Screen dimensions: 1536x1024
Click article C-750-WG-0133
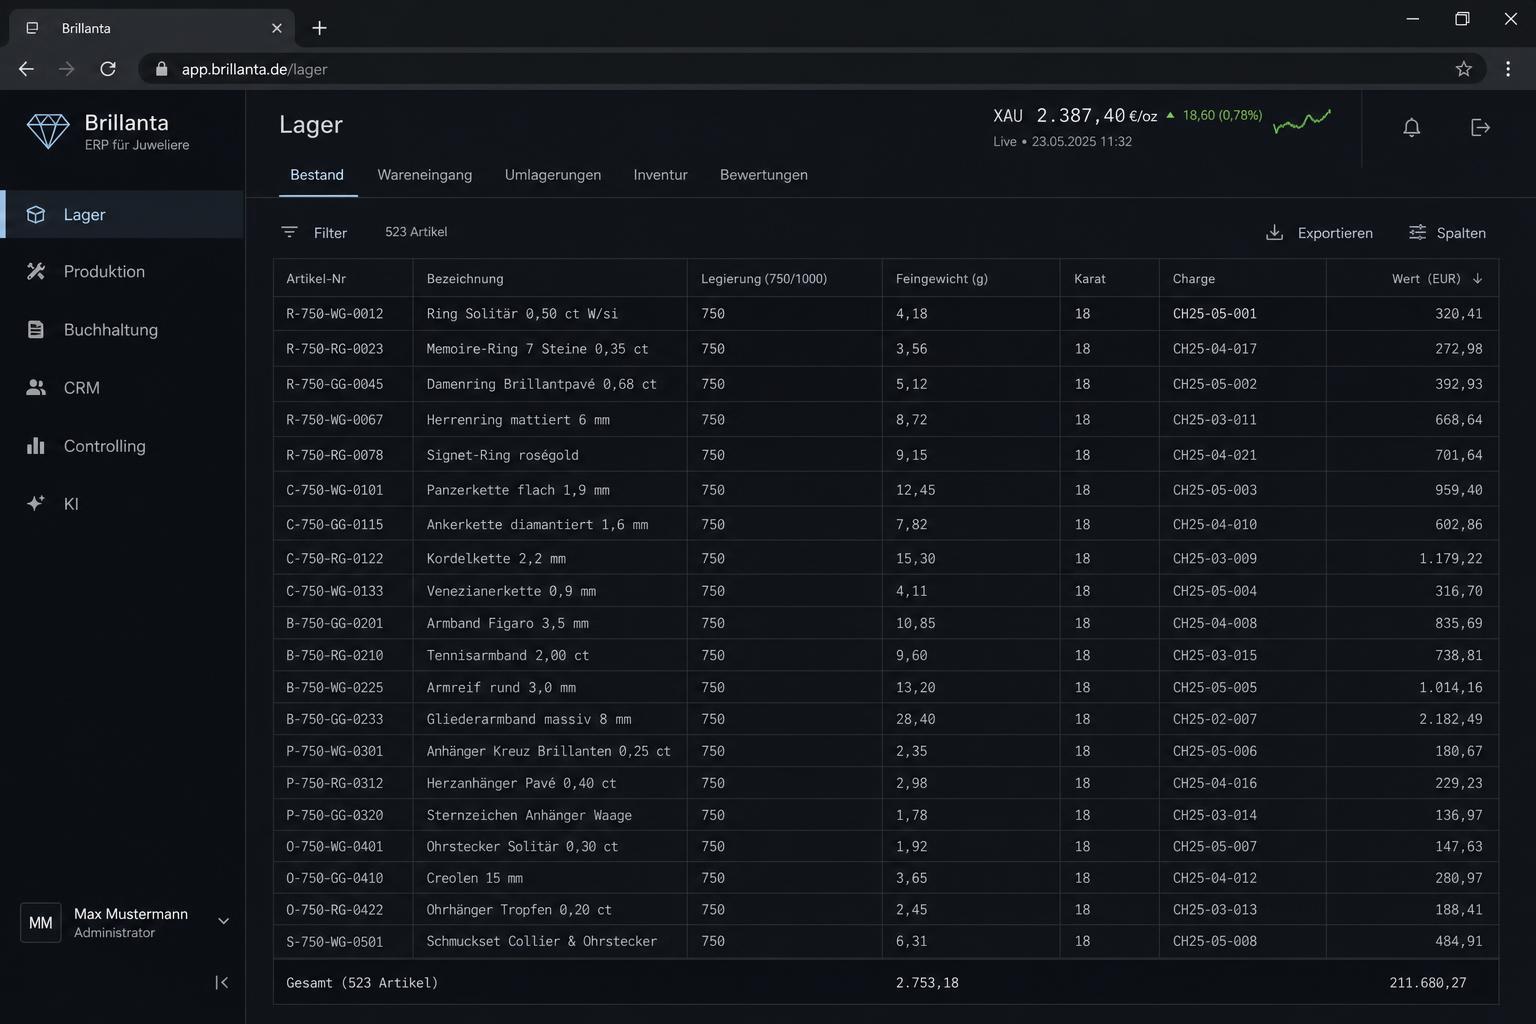point(334,591)
